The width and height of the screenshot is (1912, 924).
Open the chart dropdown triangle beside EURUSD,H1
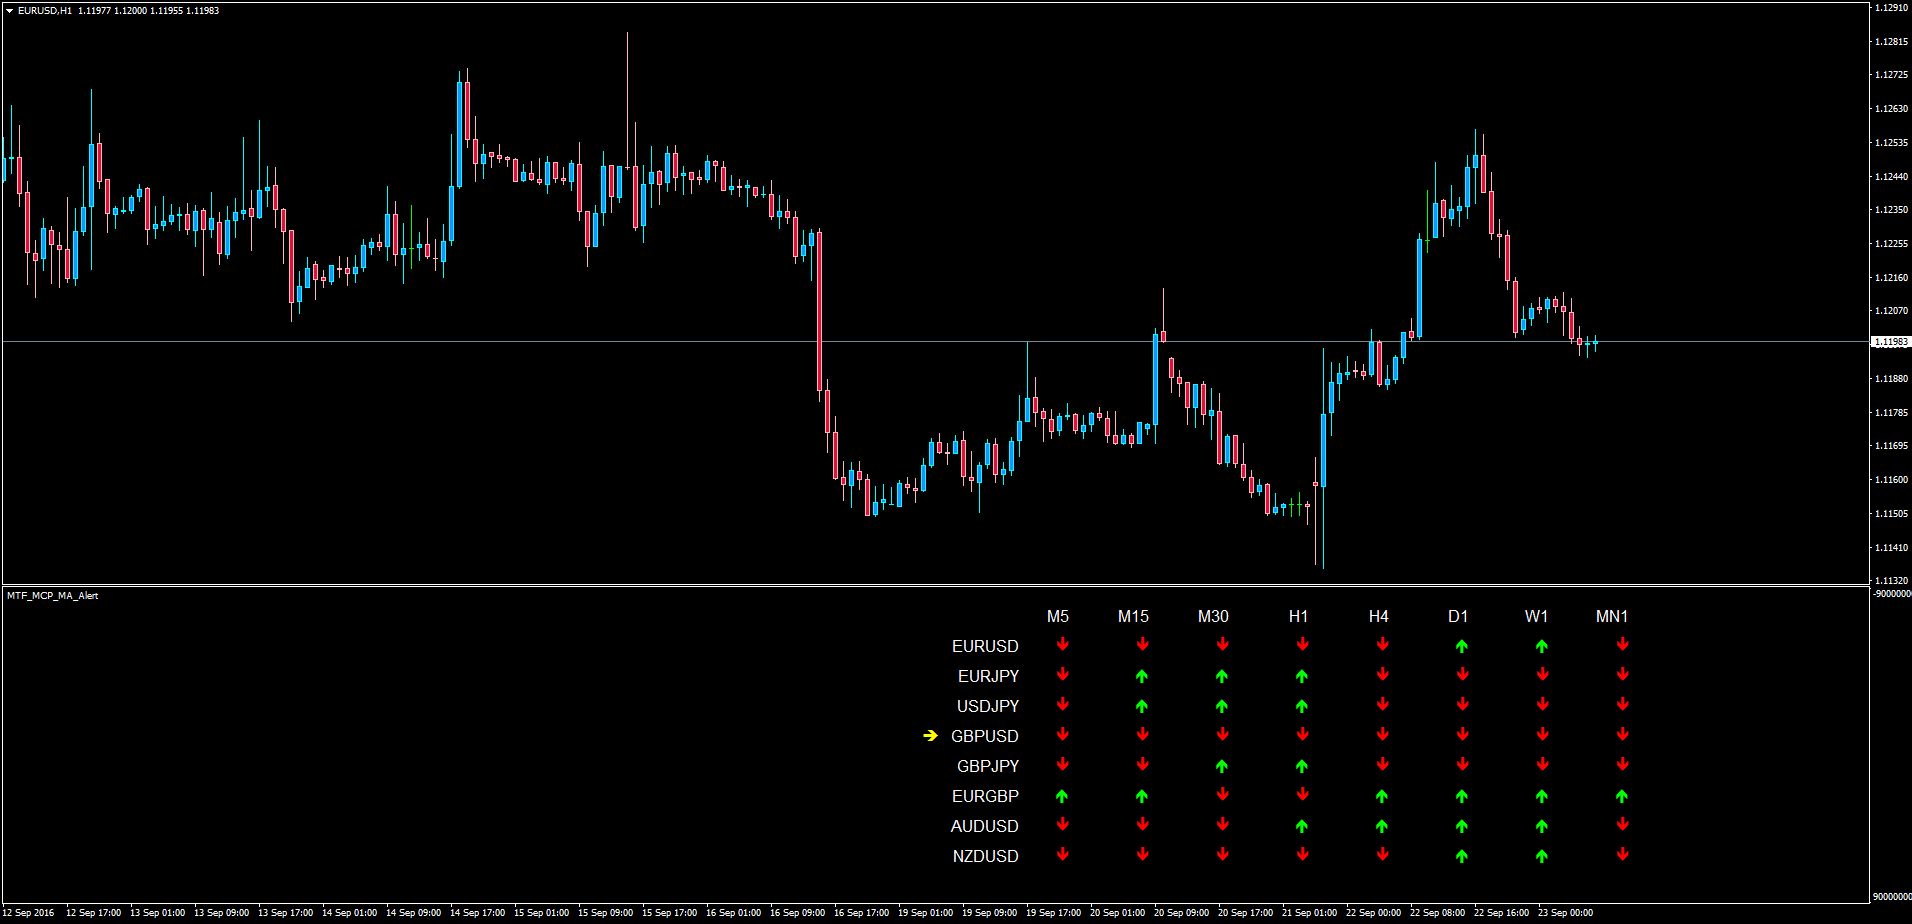[9, 11]
